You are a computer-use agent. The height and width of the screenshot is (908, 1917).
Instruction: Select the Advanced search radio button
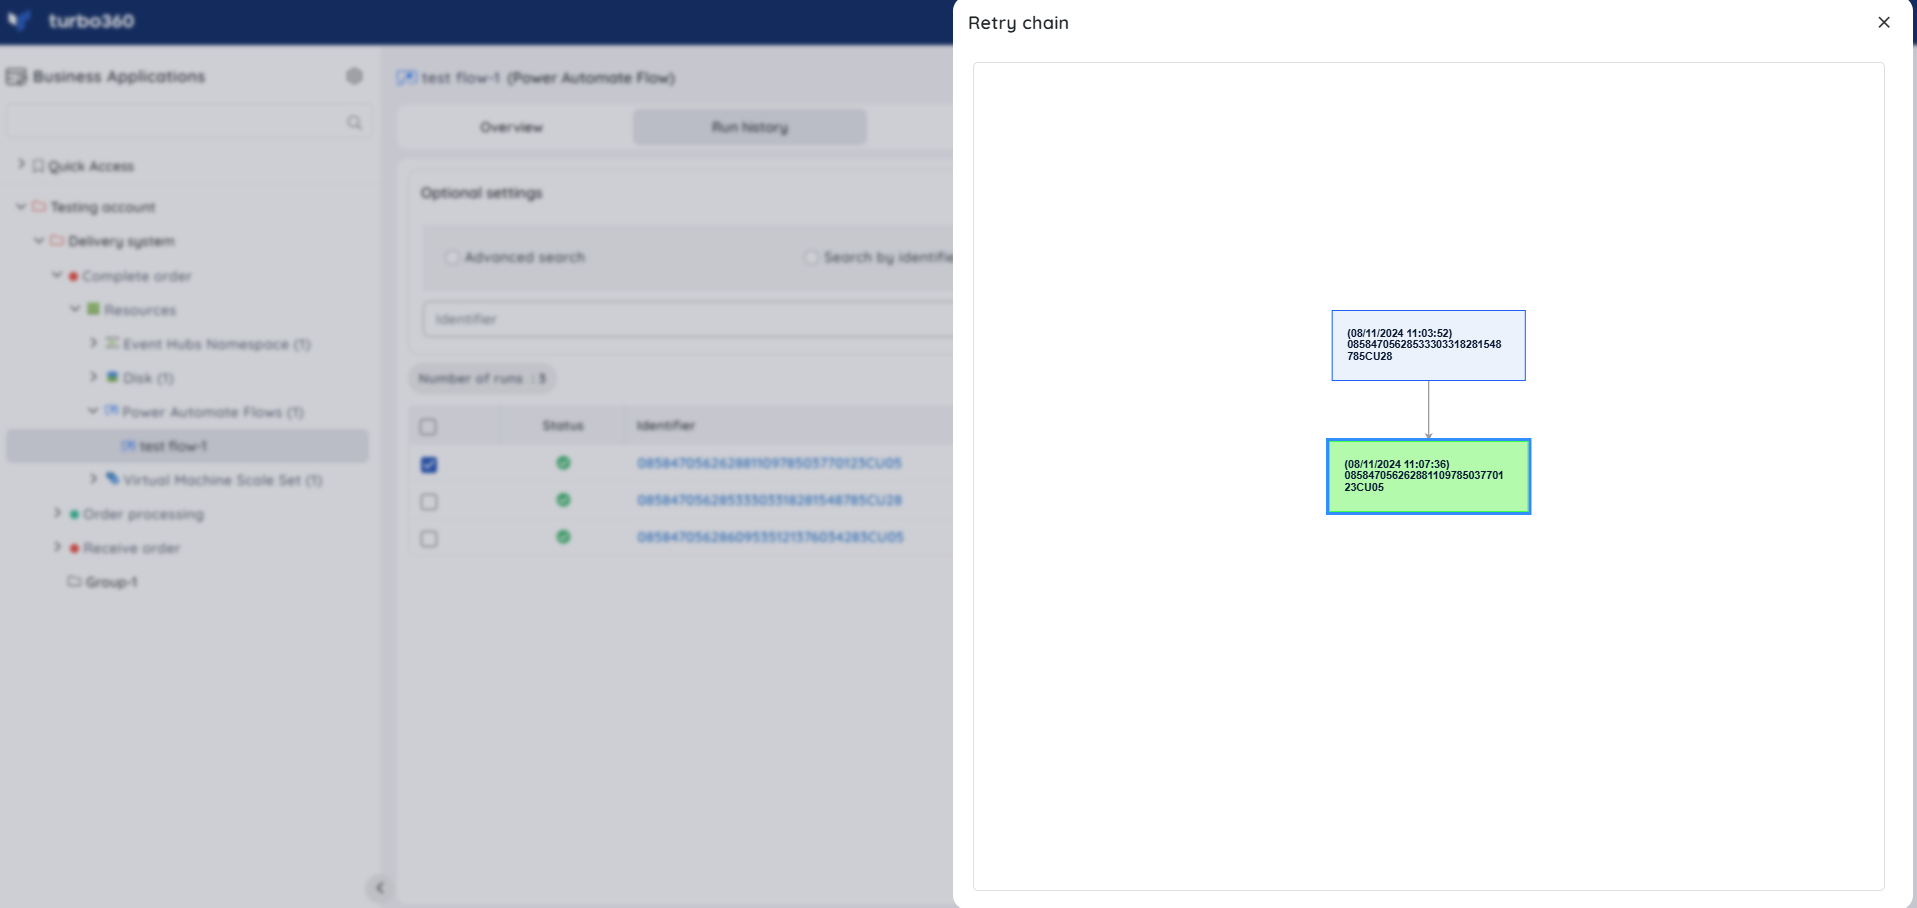452,257
